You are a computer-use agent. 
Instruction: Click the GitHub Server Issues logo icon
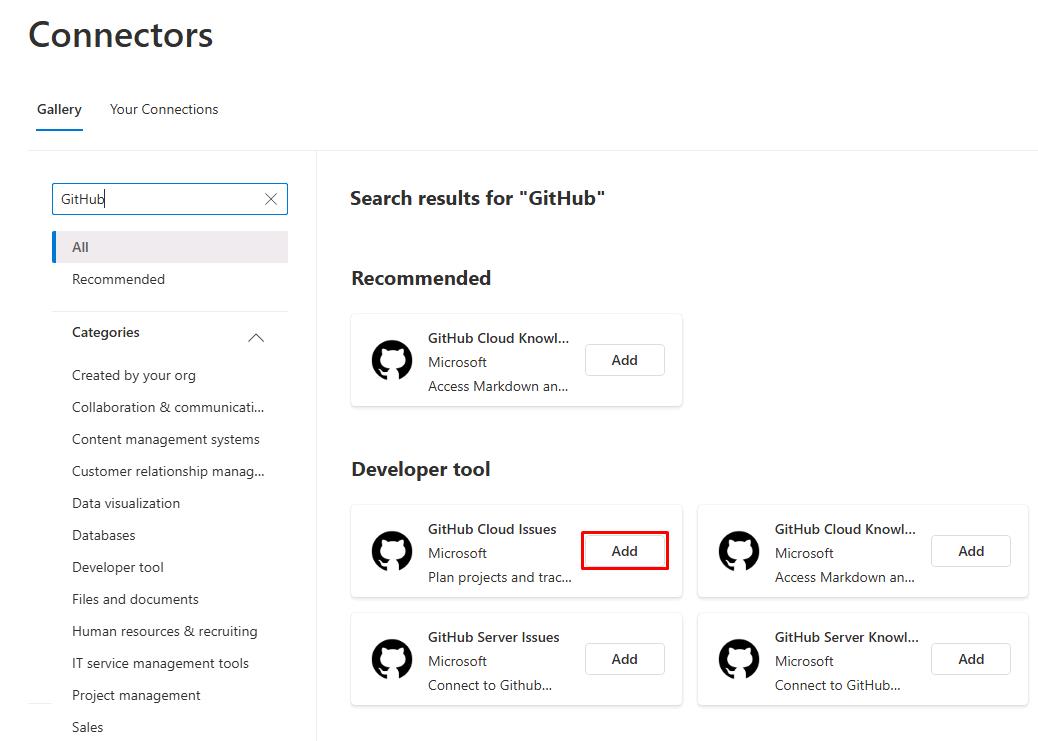point(392,659)
